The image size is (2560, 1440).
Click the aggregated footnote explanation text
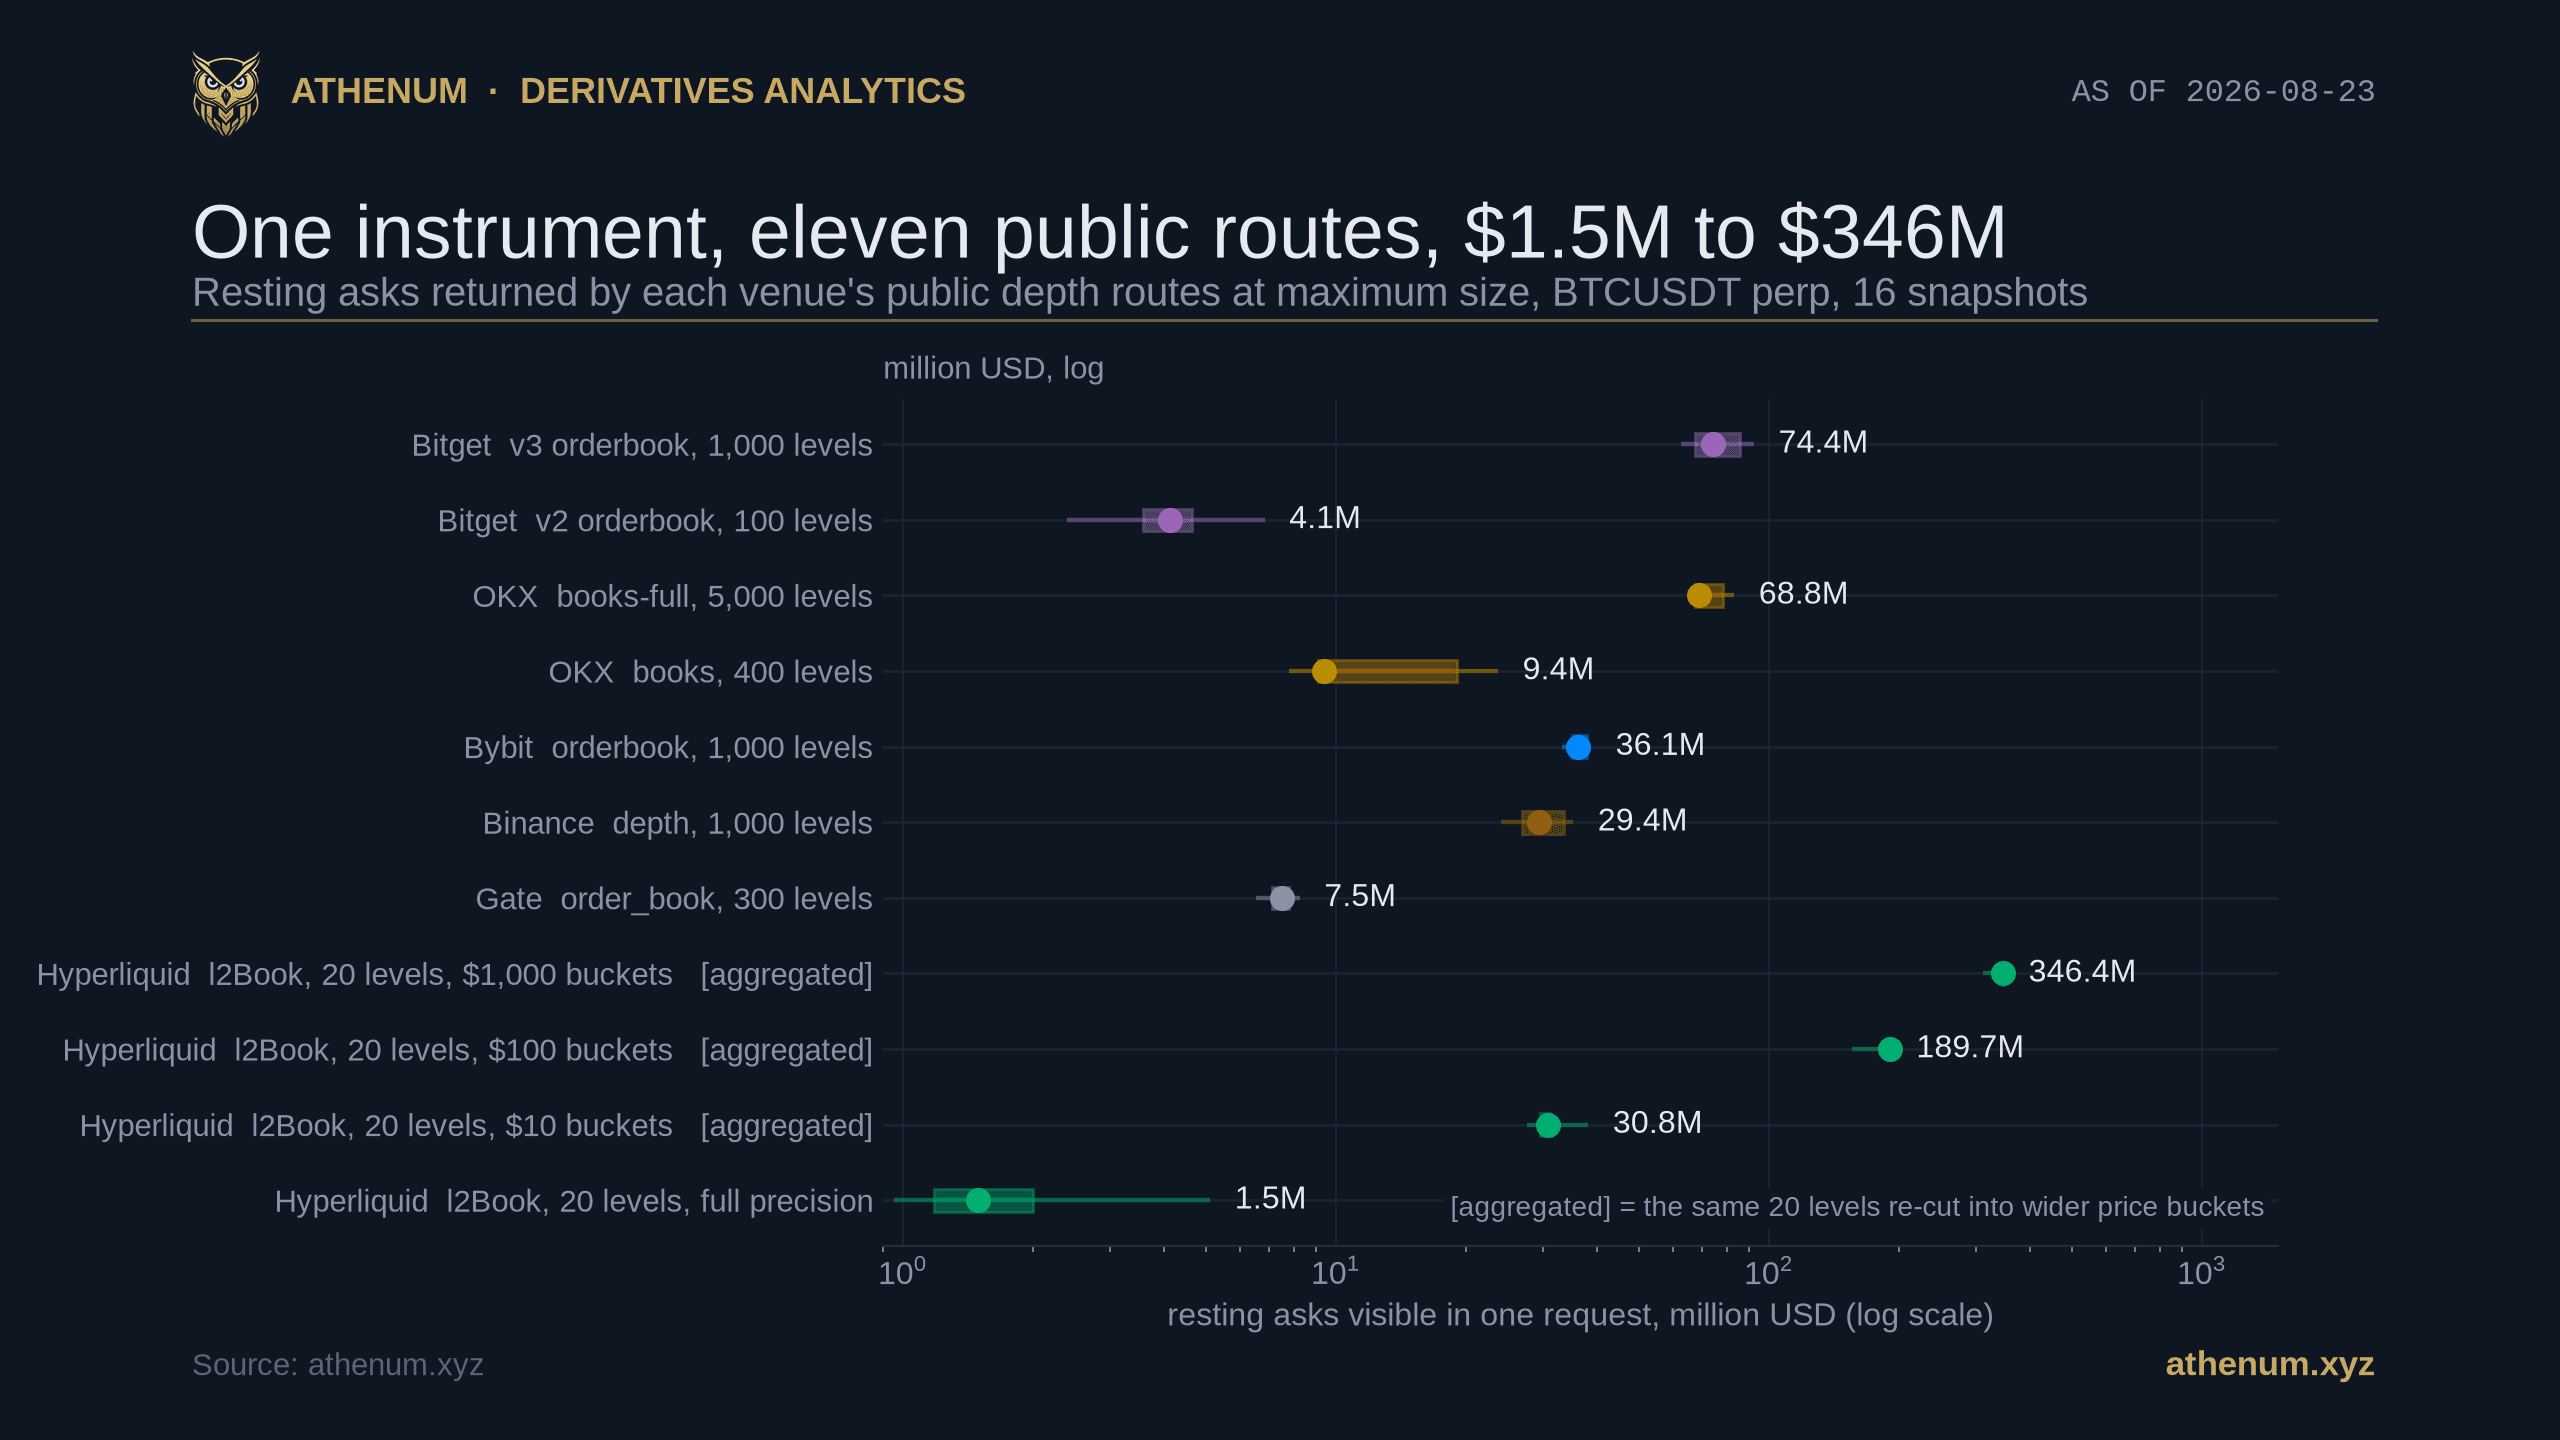pos(1857,1207)
